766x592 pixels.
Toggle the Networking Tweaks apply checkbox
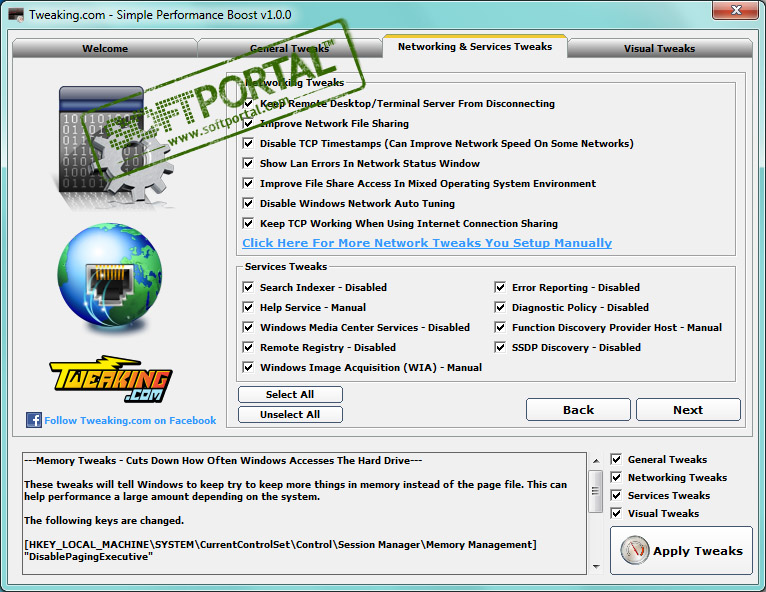point(617,477)
